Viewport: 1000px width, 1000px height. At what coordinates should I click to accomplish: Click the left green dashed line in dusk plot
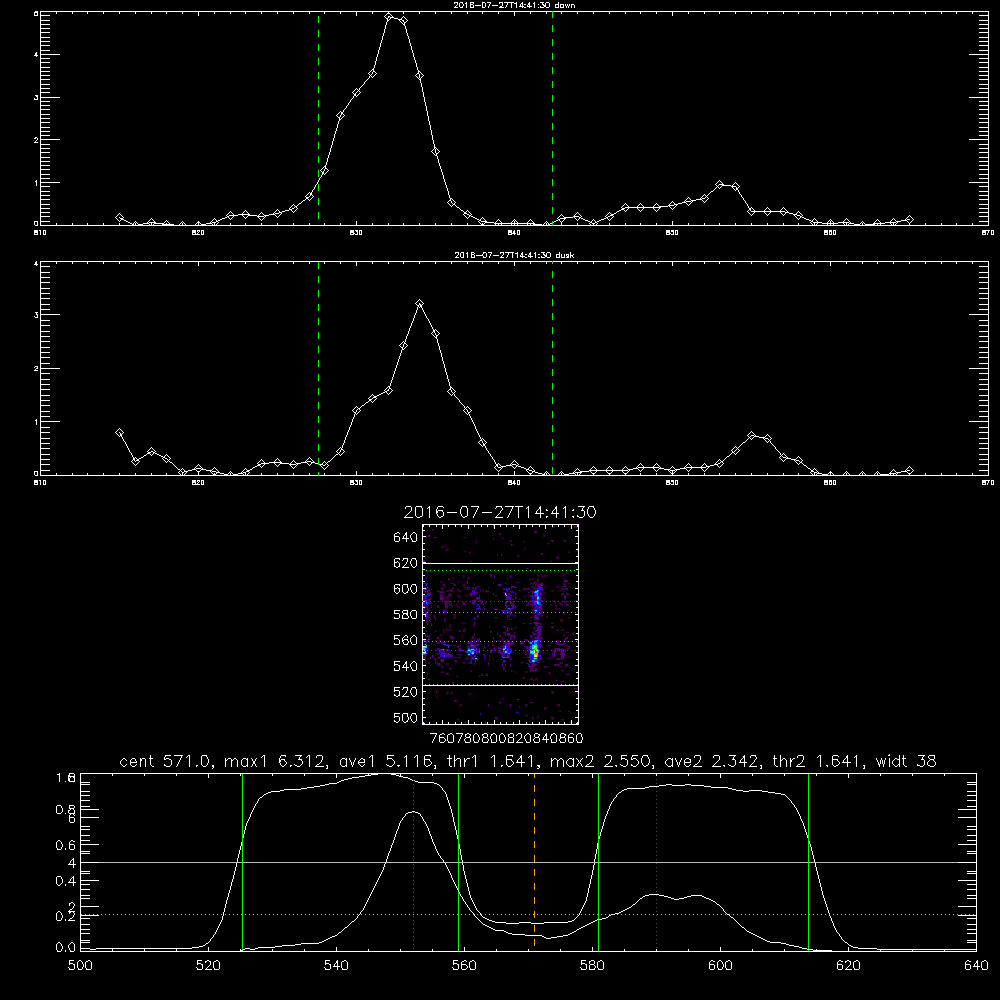coord(318,368)
